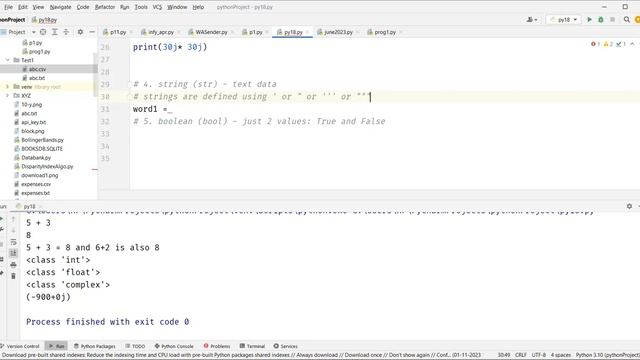Switch to the infy_apr.py editor tab
This screenshot has width=640, height=360.
[161, 32]
